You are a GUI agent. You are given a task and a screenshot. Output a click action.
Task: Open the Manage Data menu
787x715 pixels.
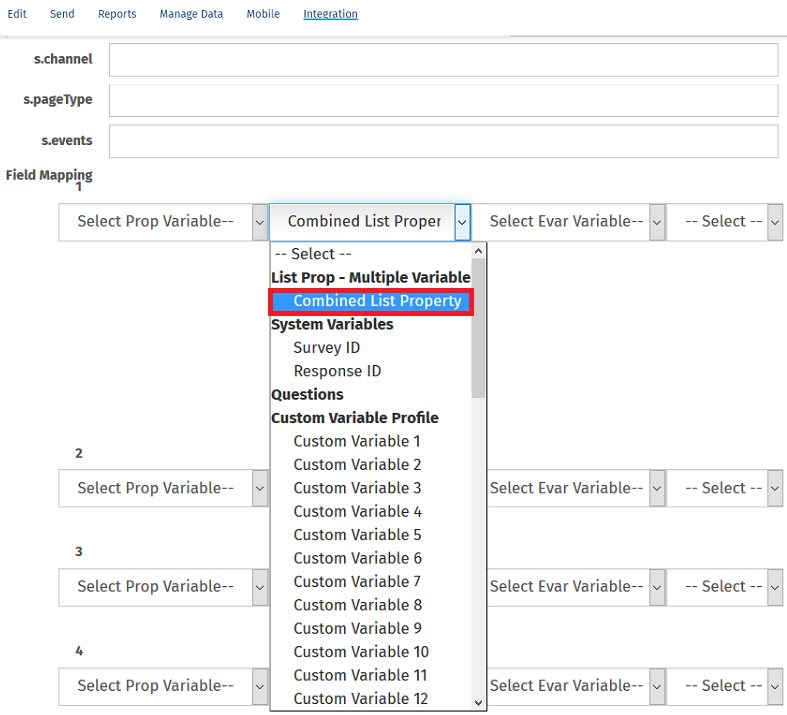[x=191, y=14]
